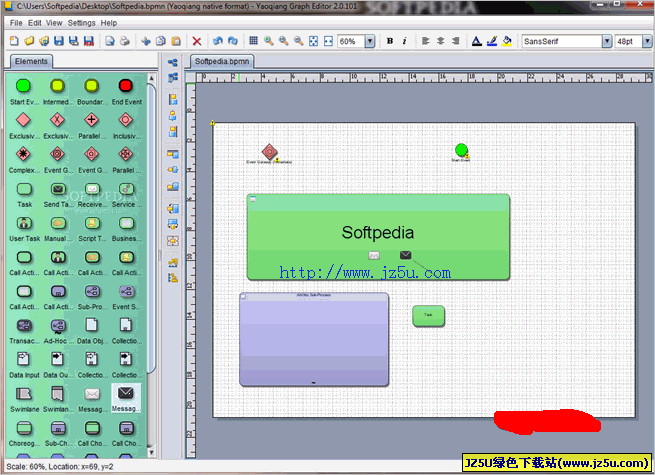Click the Cut toolbar icon
This screenshot has height=475, width=655.
click(x=145, y=41)
